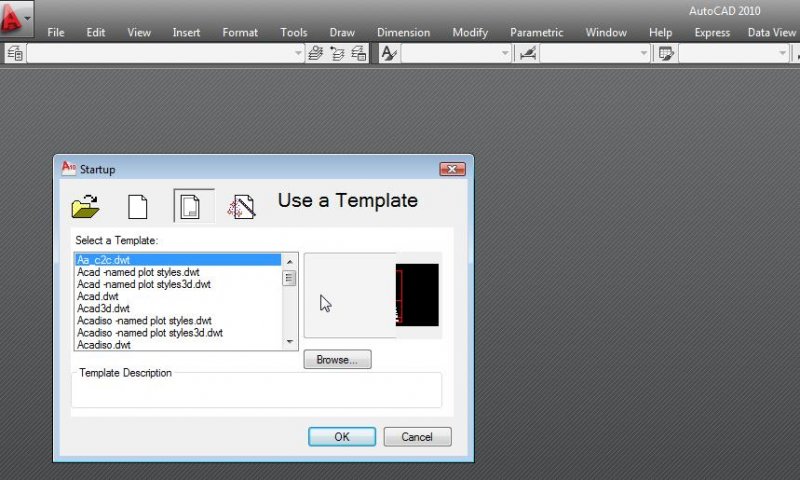Image resolution: width=800 pixels, height=480 pixels.
Task: Open the Format menu
Action: click(x=240, y=33)
